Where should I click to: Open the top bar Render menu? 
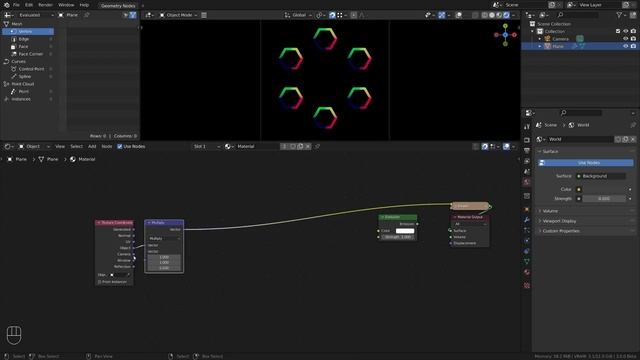pos(45,5)
